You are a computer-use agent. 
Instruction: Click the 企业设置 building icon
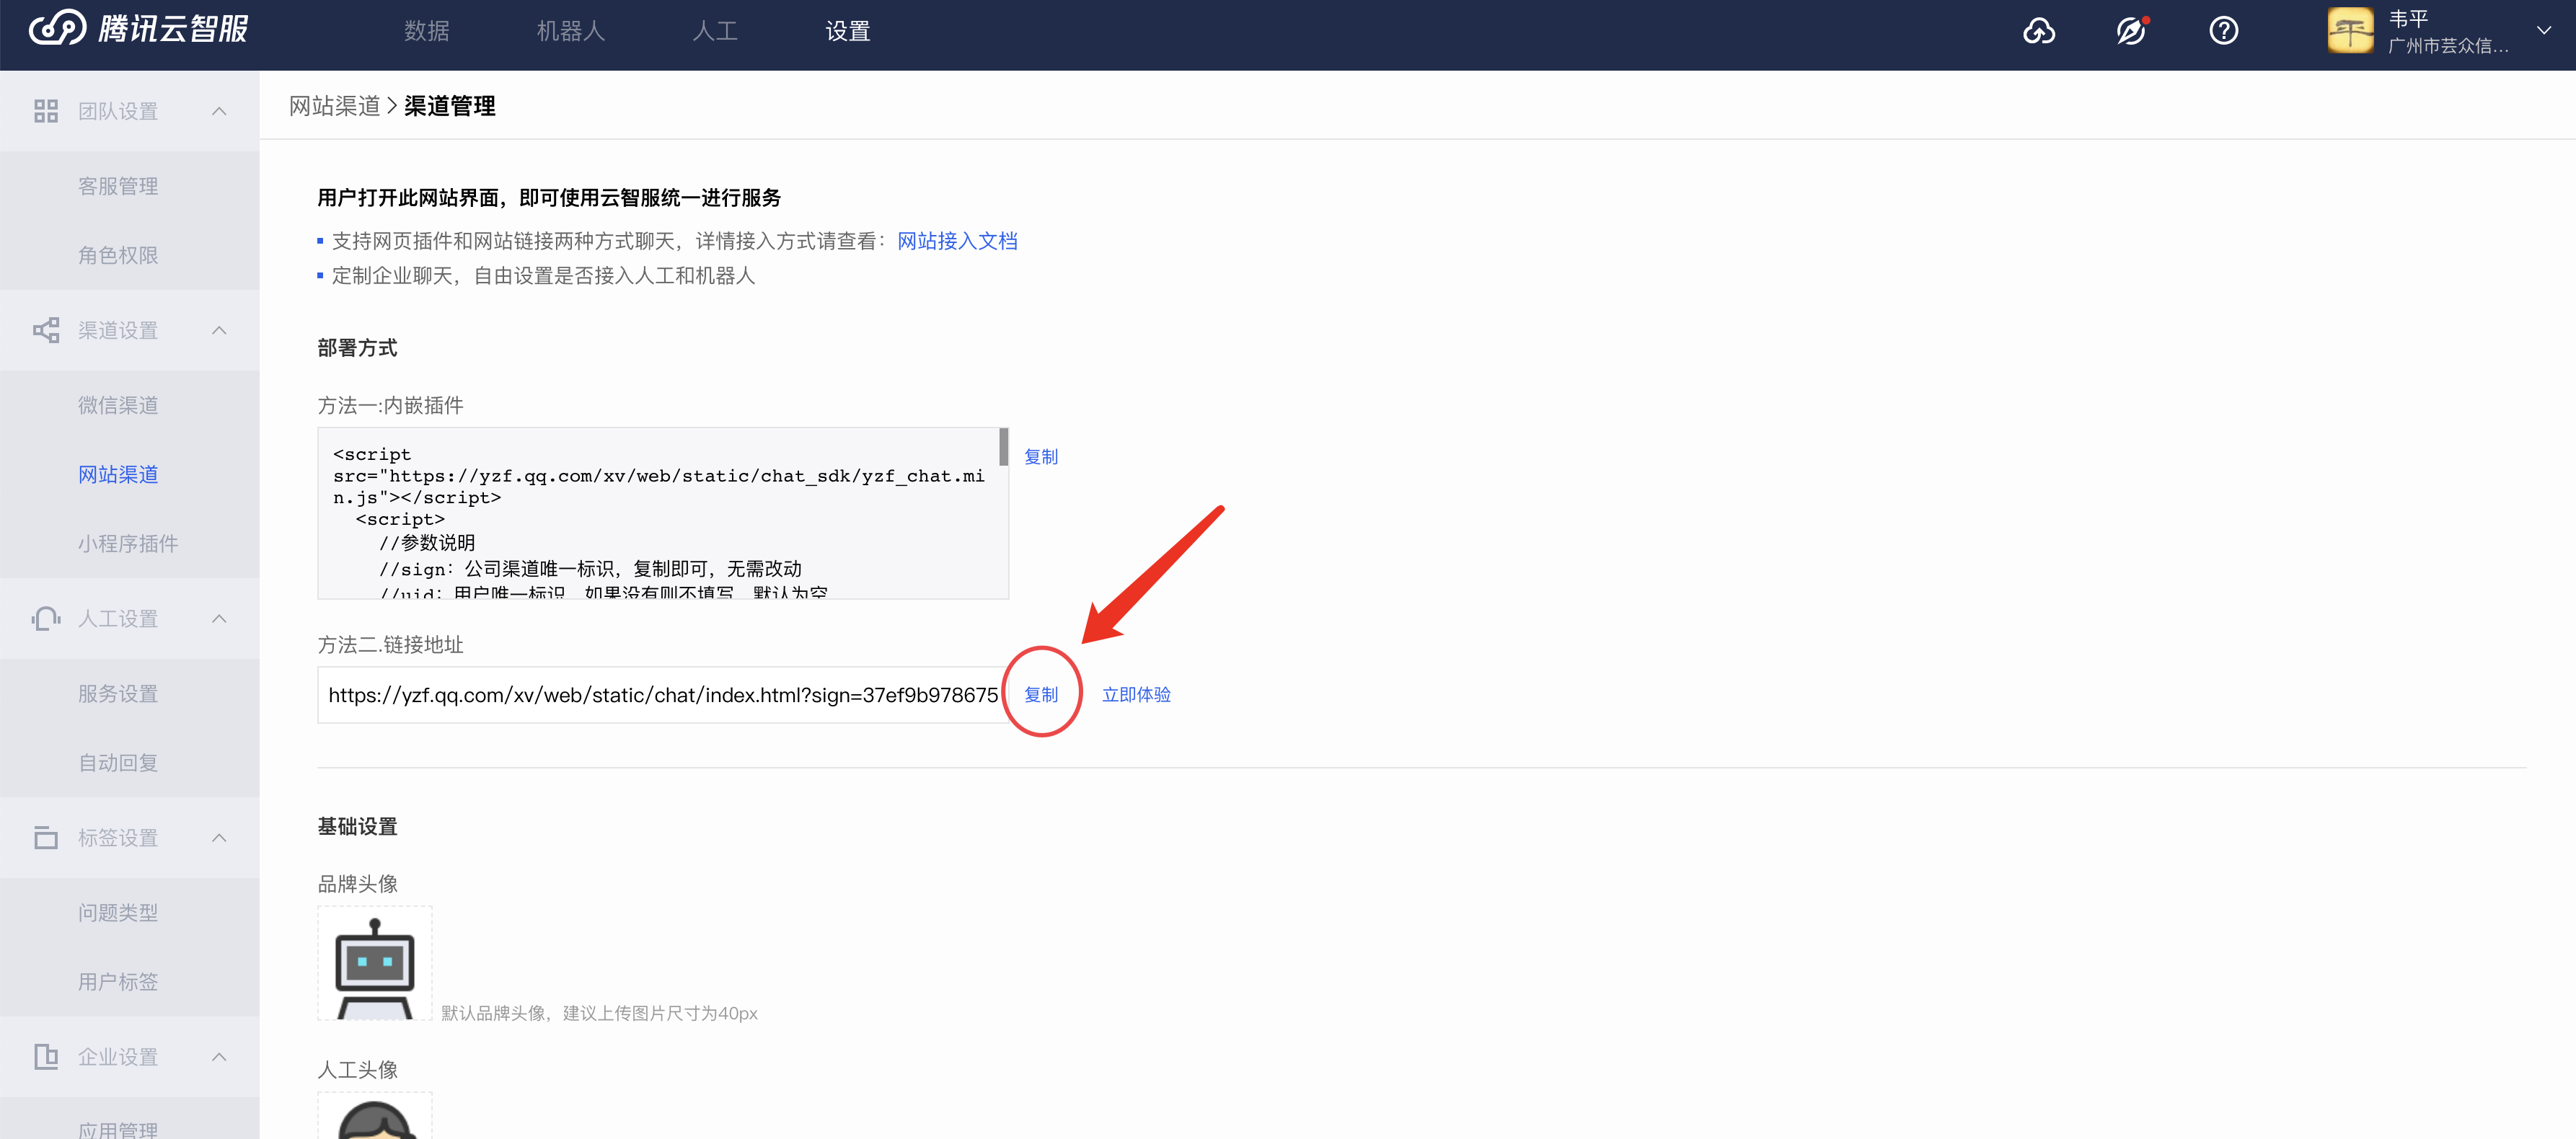(x=46, y=1056)
